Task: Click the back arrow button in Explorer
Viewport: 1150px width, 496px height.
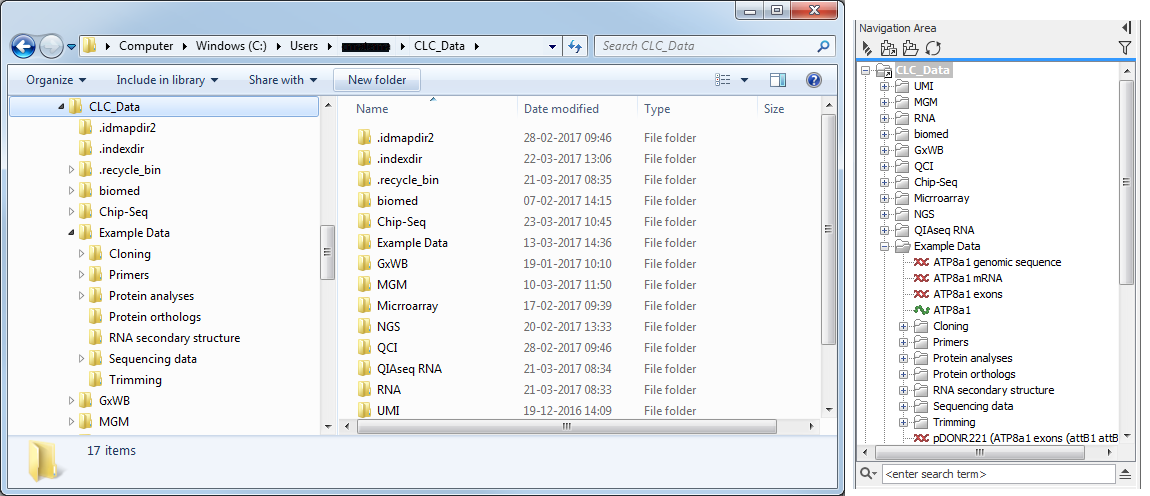Action: tap(24, 46)
